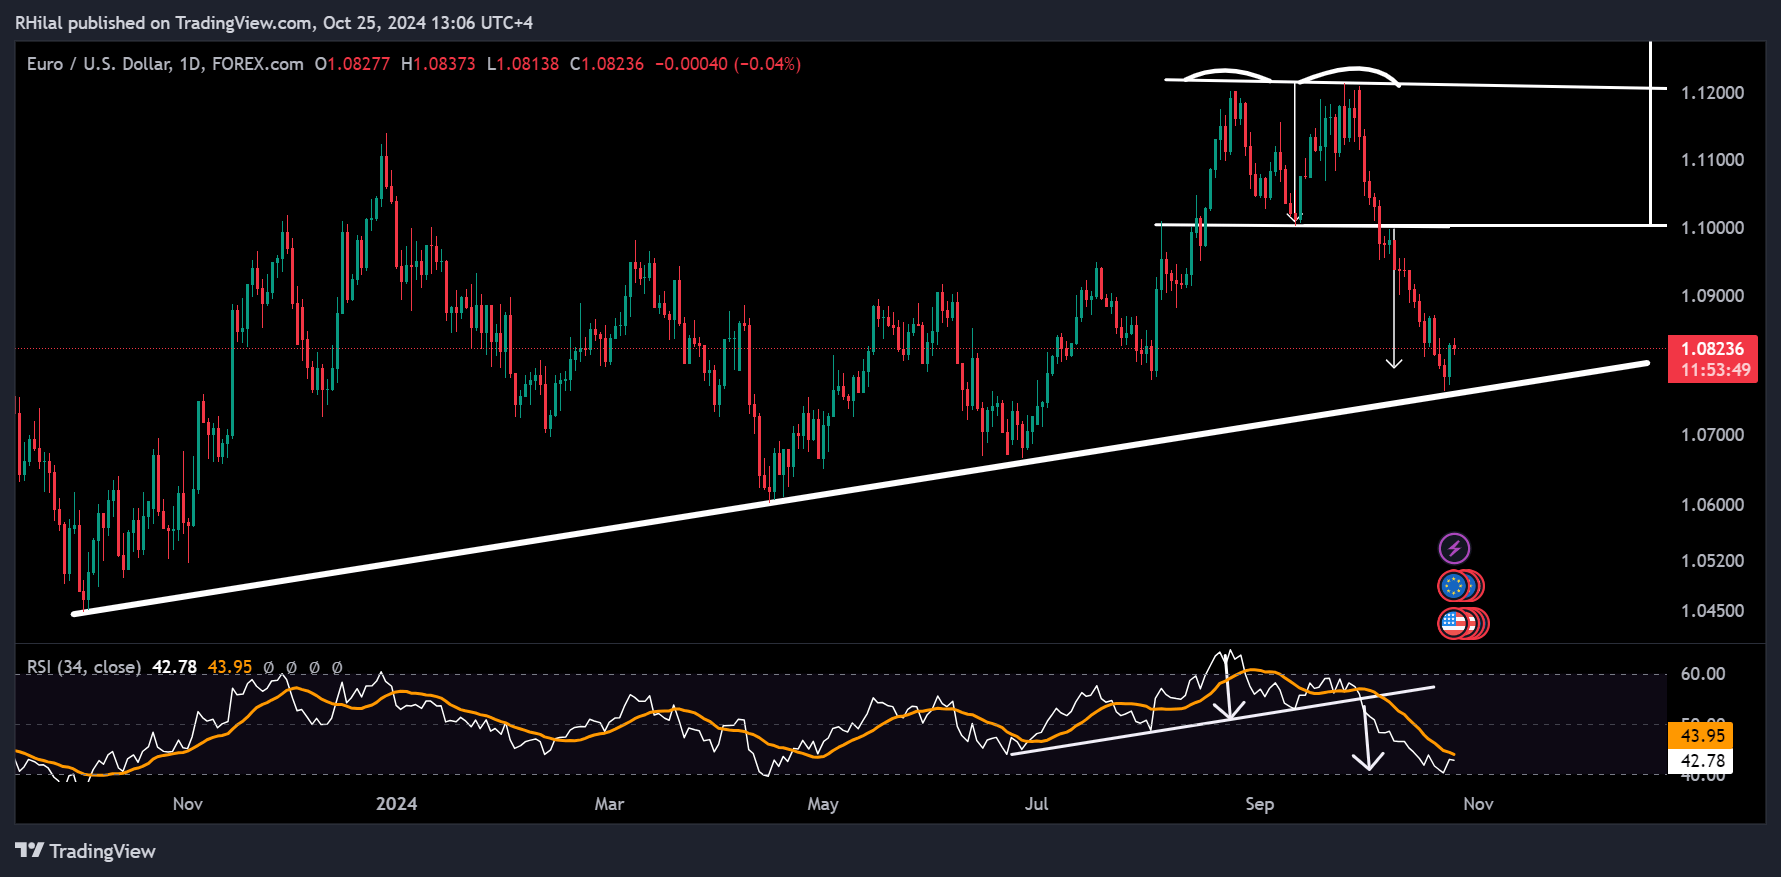Click the change value -0.00040 (-0.04%)

[x=728, y=64]
